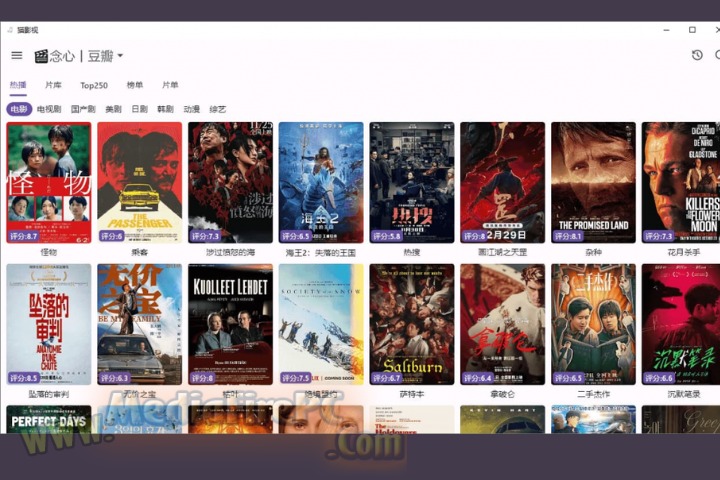Open the 无价之宝 poster
The image size is (720, 480).
pos(140,324)
